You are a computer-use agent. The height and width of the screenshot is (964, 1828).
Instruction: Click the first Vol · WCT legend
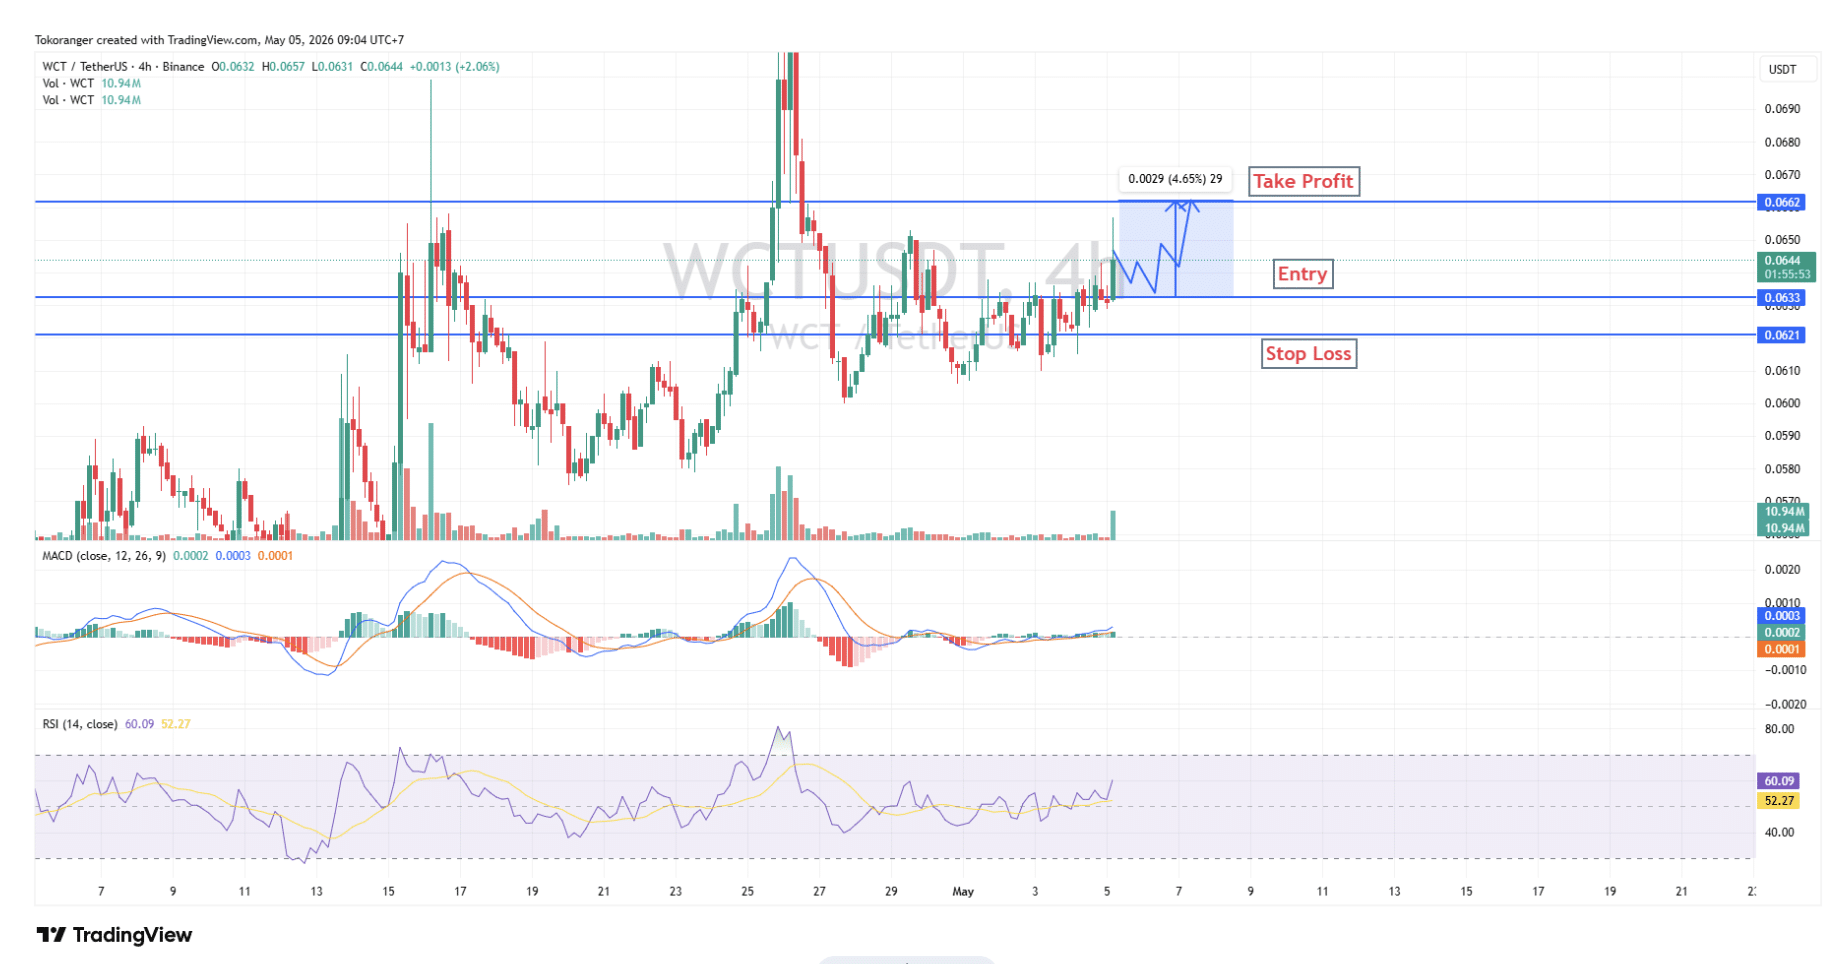click(68, 83)
